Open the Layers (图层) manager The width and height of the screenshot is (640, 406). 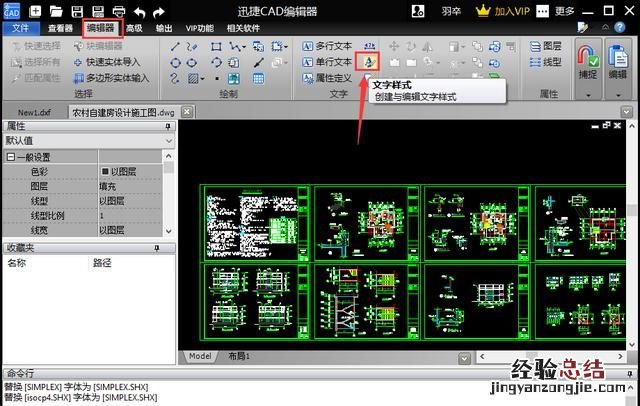[x=546, y=46]
